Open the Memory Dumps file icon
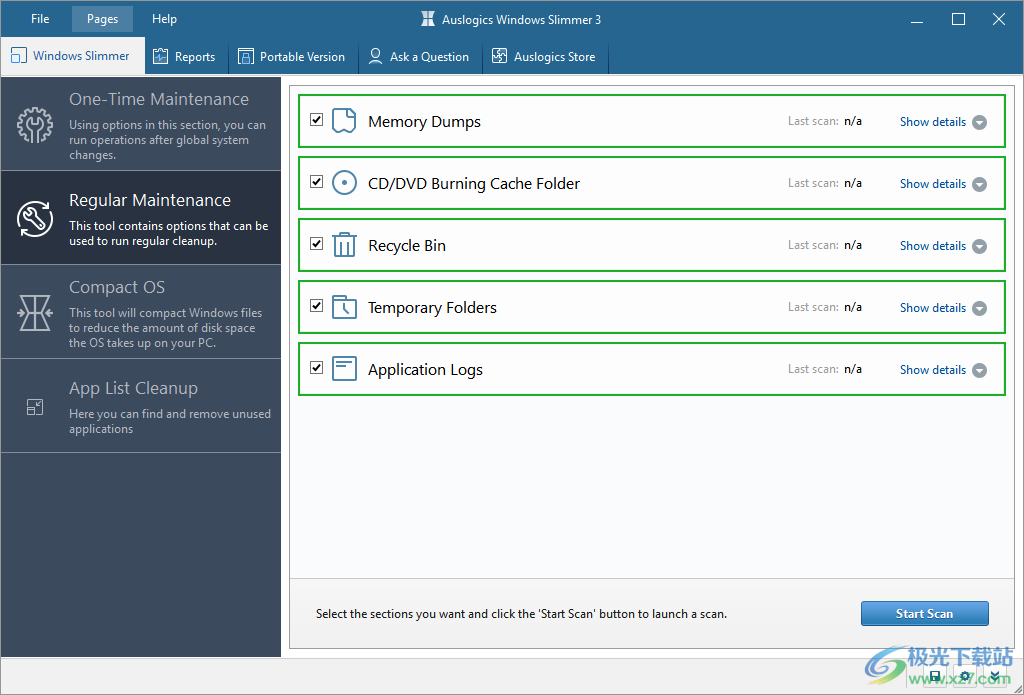Viewport: 1024px width, 695px height. point(343,120)
